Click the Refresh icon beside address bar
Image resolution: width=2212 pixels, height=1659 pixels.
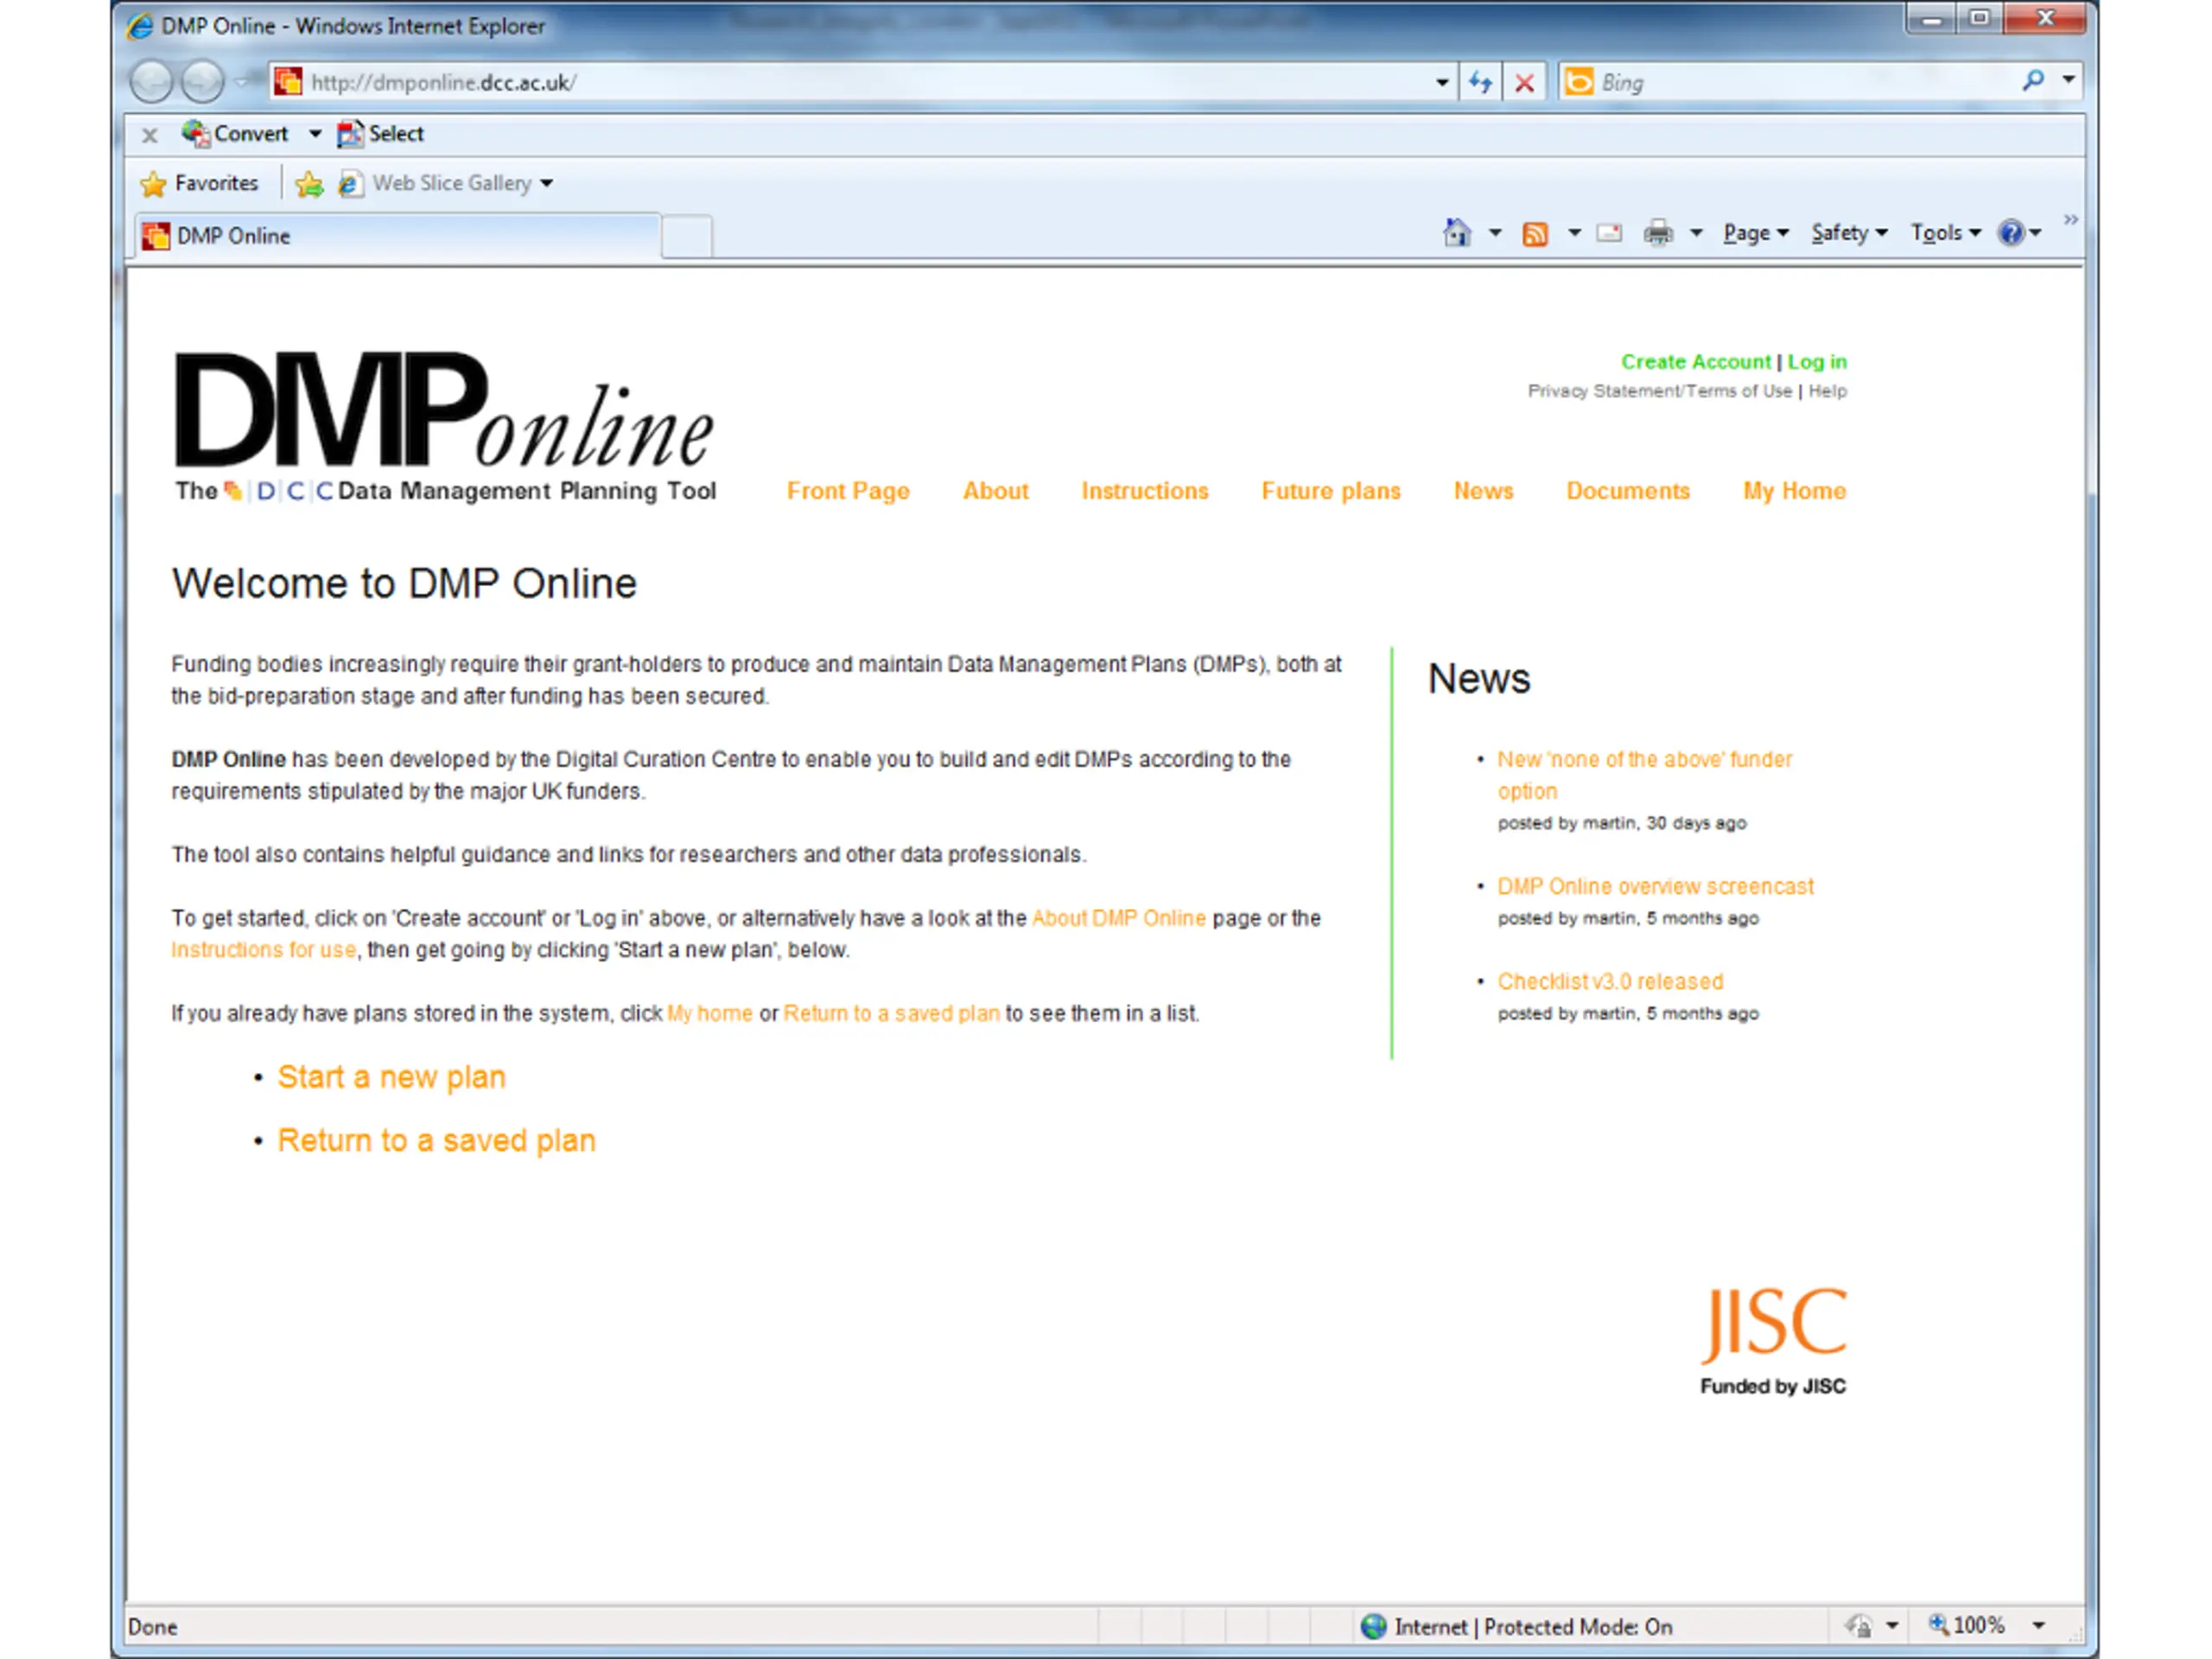click(1480, 82)
